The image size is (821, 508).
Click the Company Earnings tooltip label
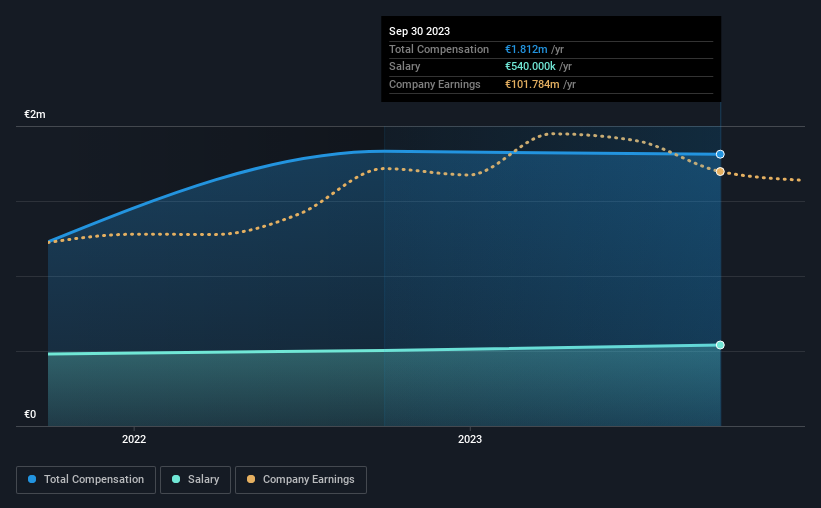click(x=435, y=84)
